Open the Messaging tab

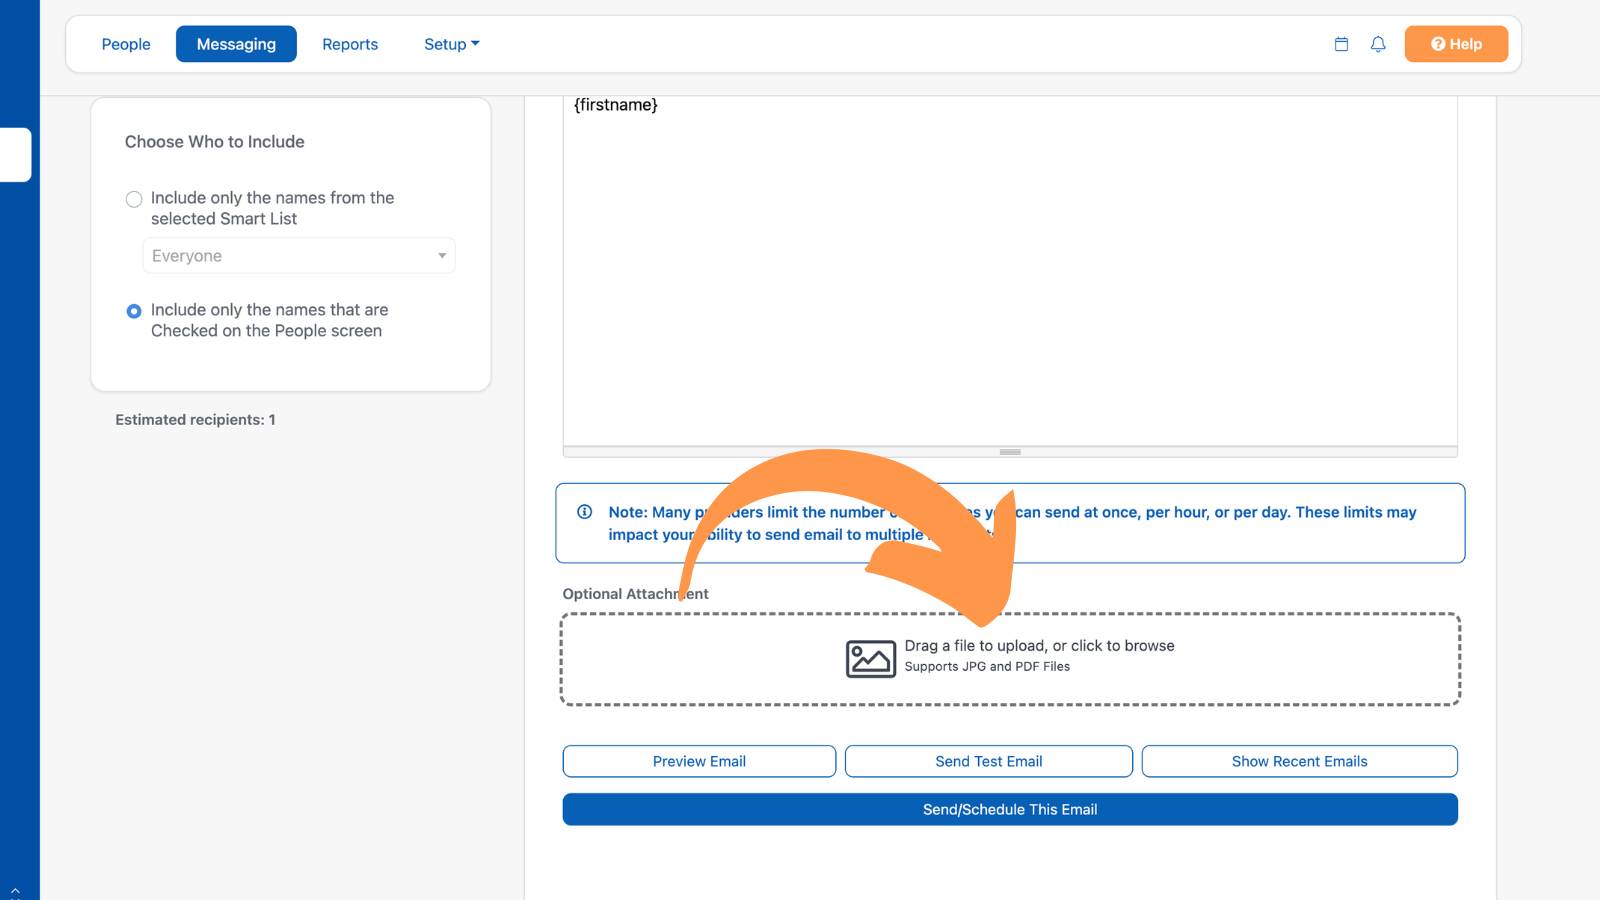(236, 44)
